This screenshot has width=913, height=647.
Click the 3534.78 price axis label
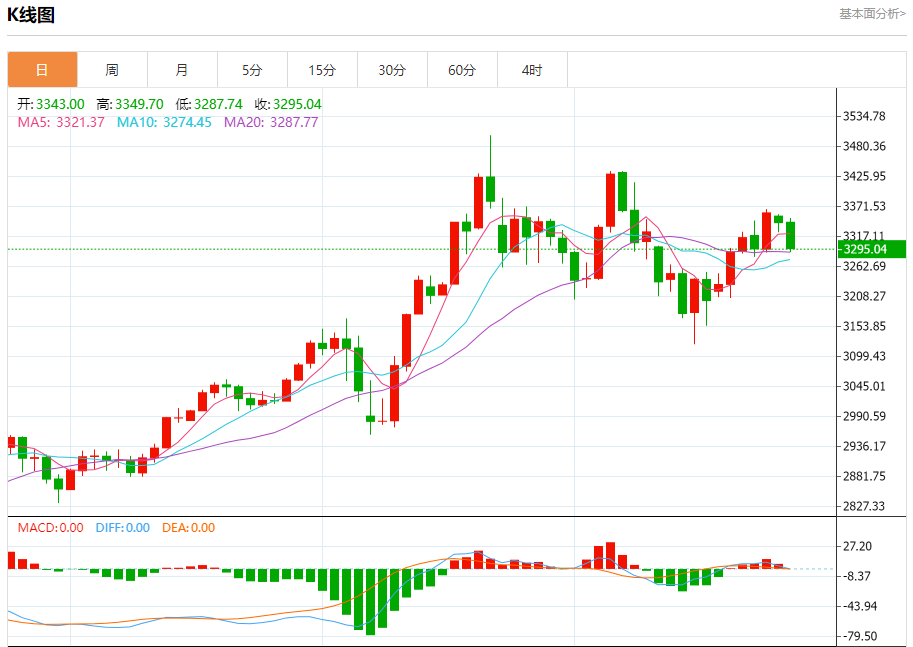[x=865, y=116]
